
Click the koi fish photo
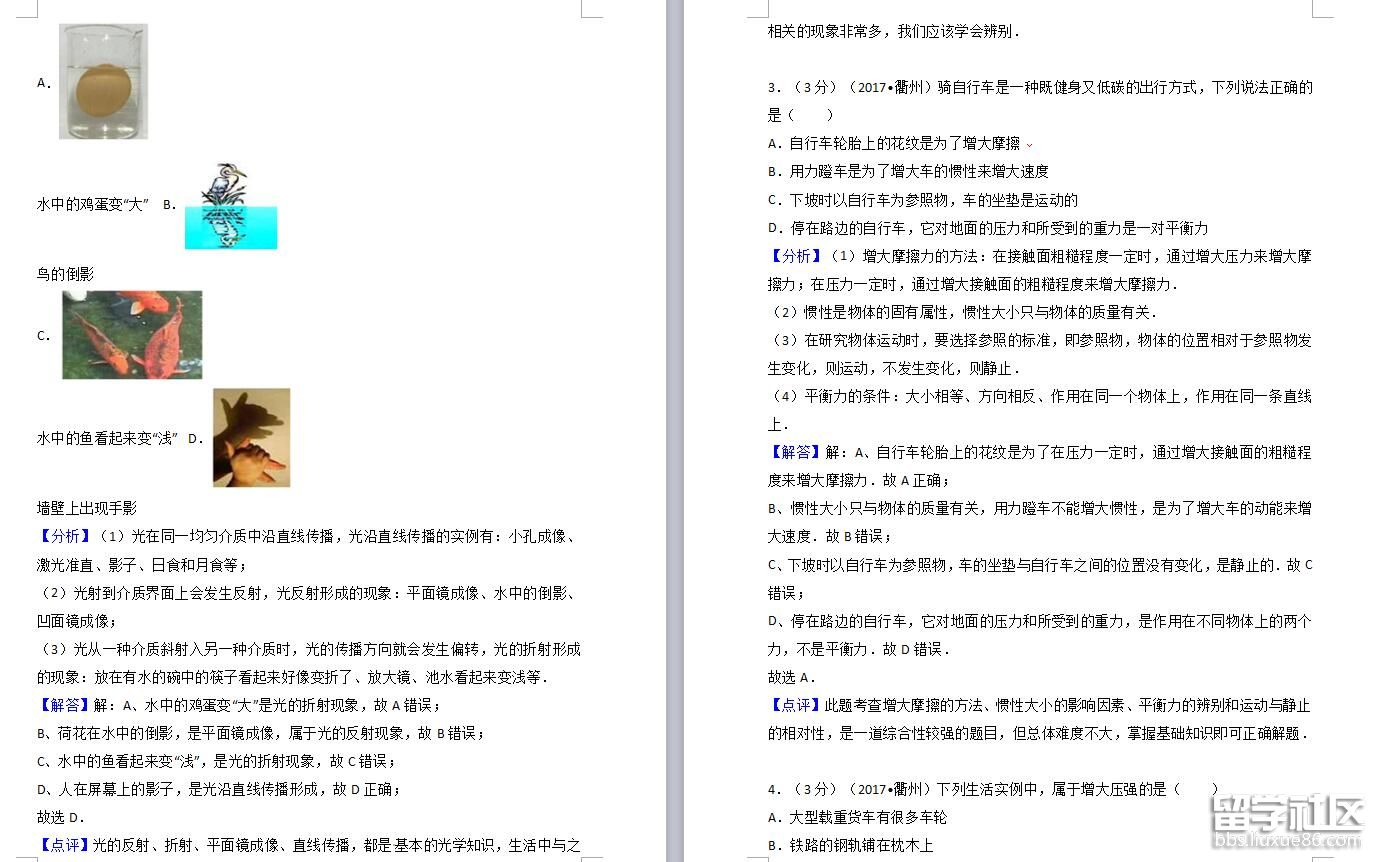[132, 335]
